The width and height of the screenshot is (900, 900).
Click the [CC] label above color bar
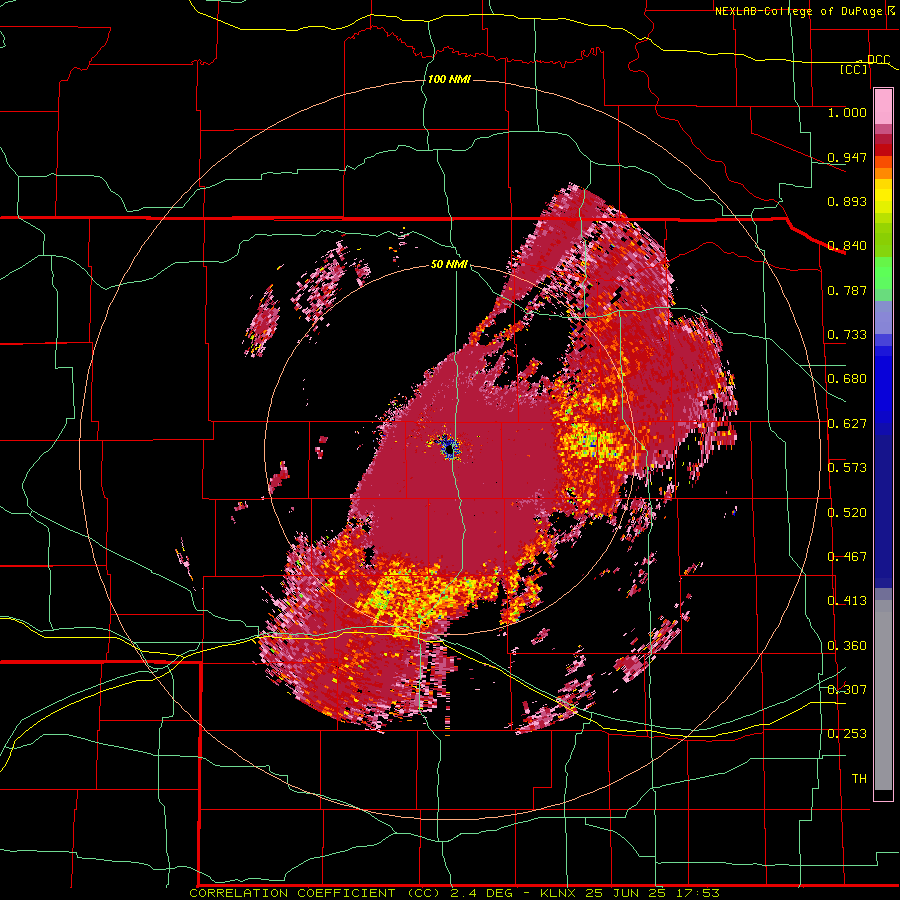[854, 69]
